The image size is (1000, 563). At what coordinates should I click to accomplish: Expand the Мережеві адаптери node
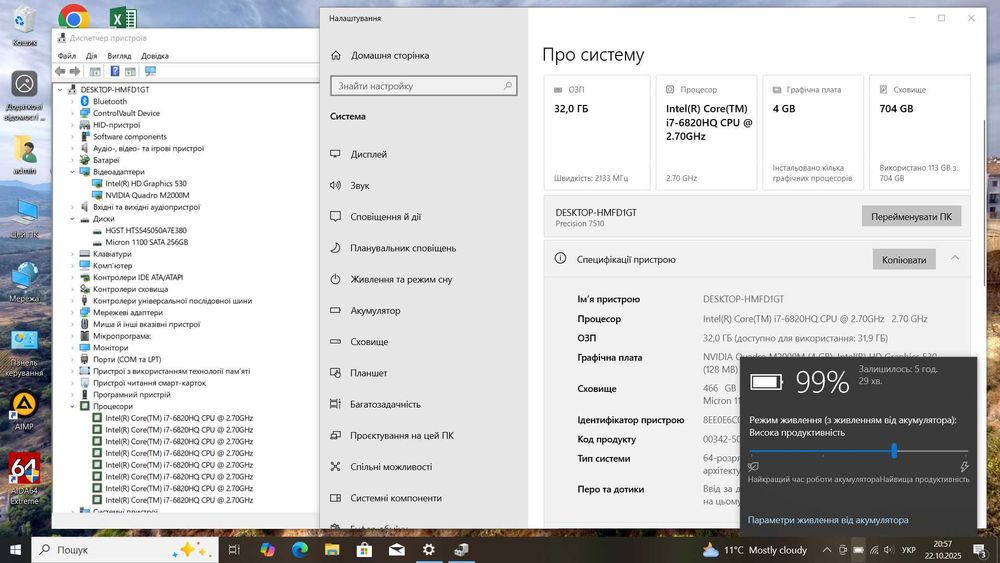tap(72, 312)
